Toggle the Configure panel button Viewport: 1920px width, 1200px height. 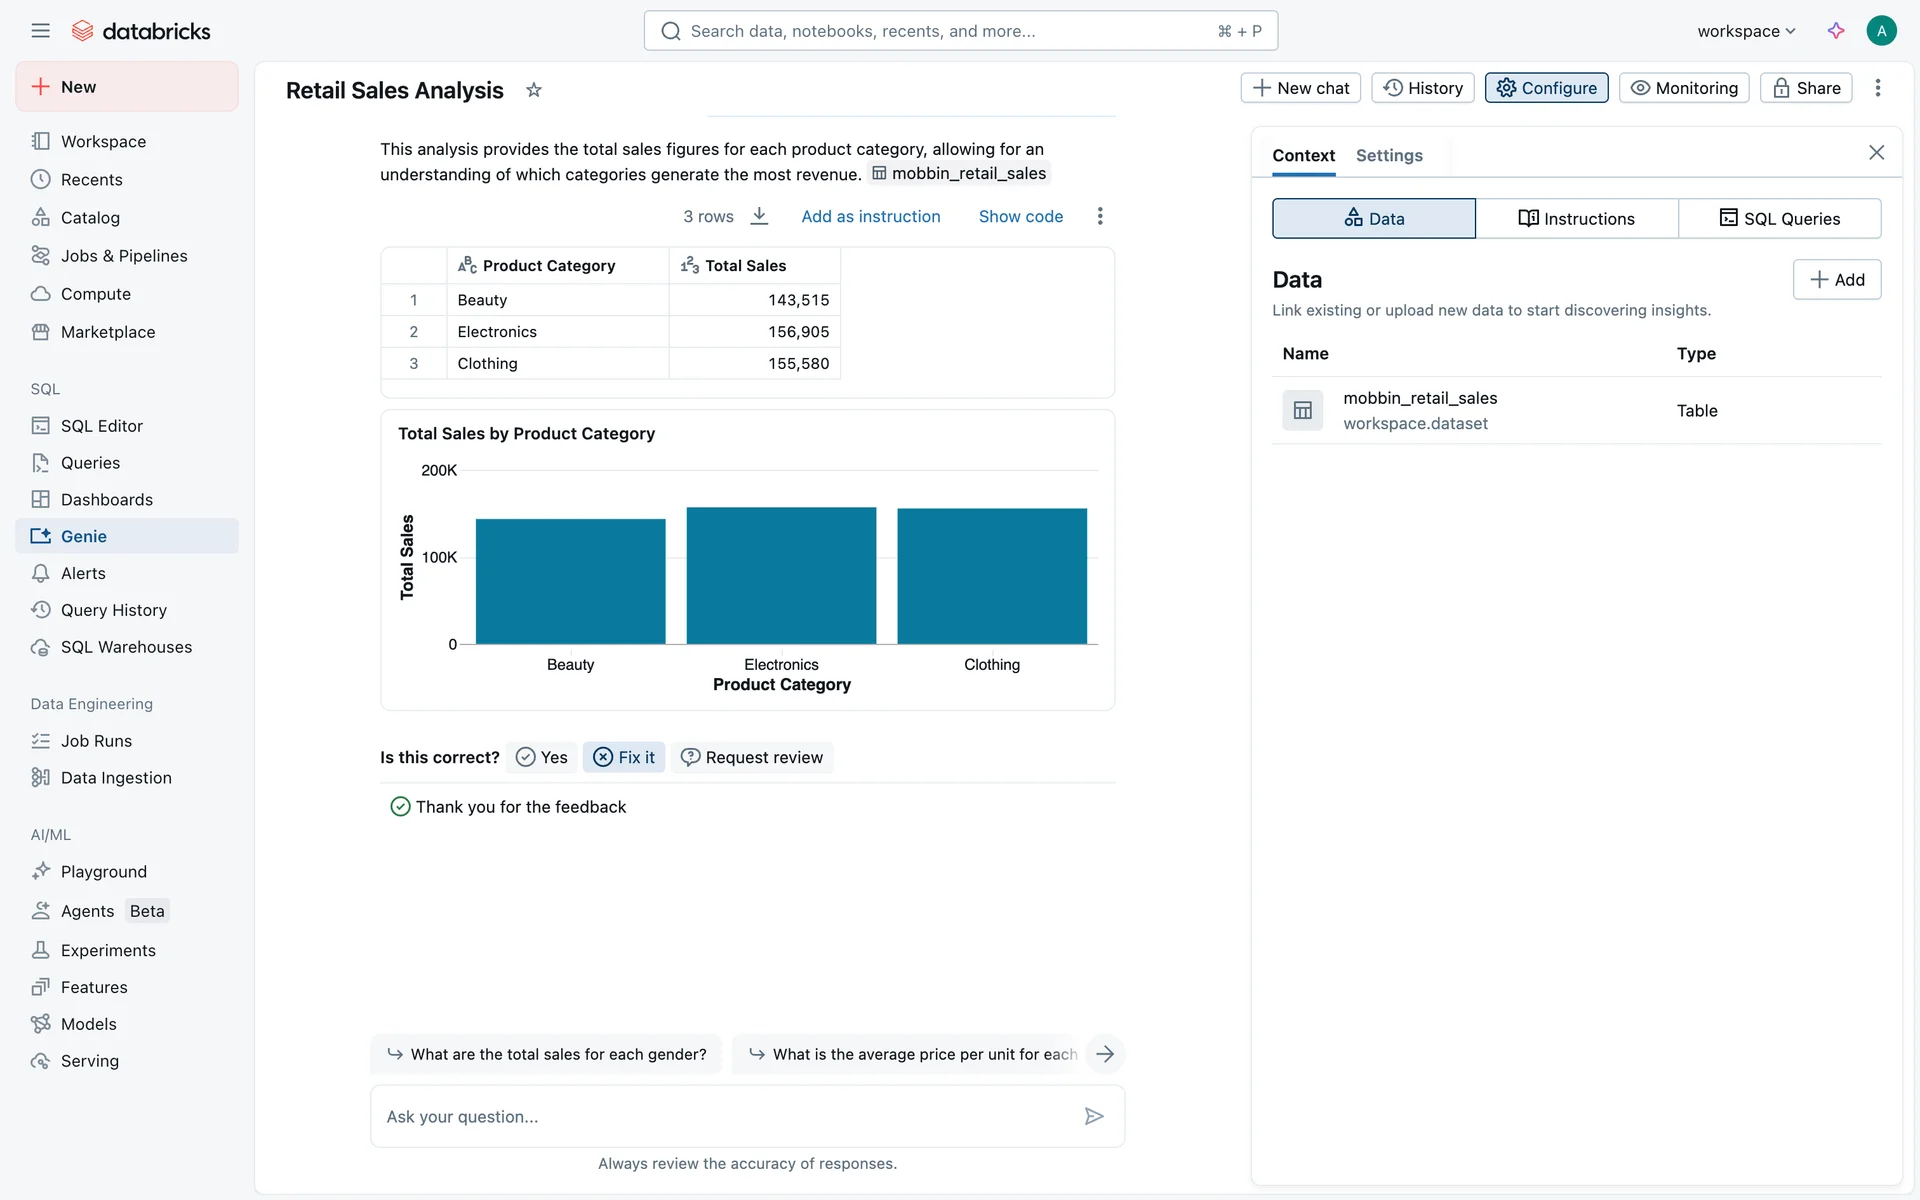pyautogui.click(x=1546, y=88)
